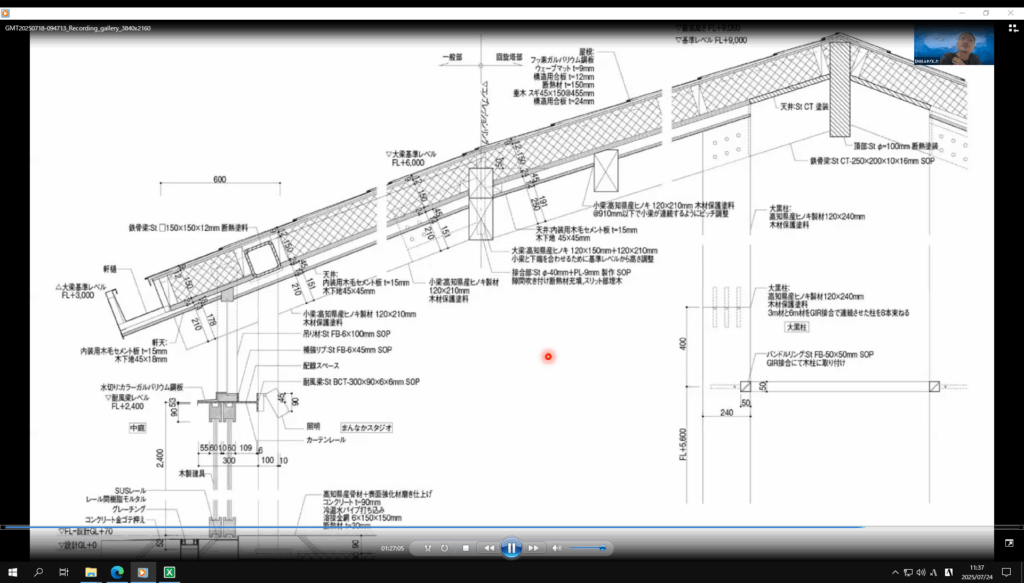Launch Microsoft Edge from taskbar
This screenshot has height=583, width=1024.
(116, 572)
